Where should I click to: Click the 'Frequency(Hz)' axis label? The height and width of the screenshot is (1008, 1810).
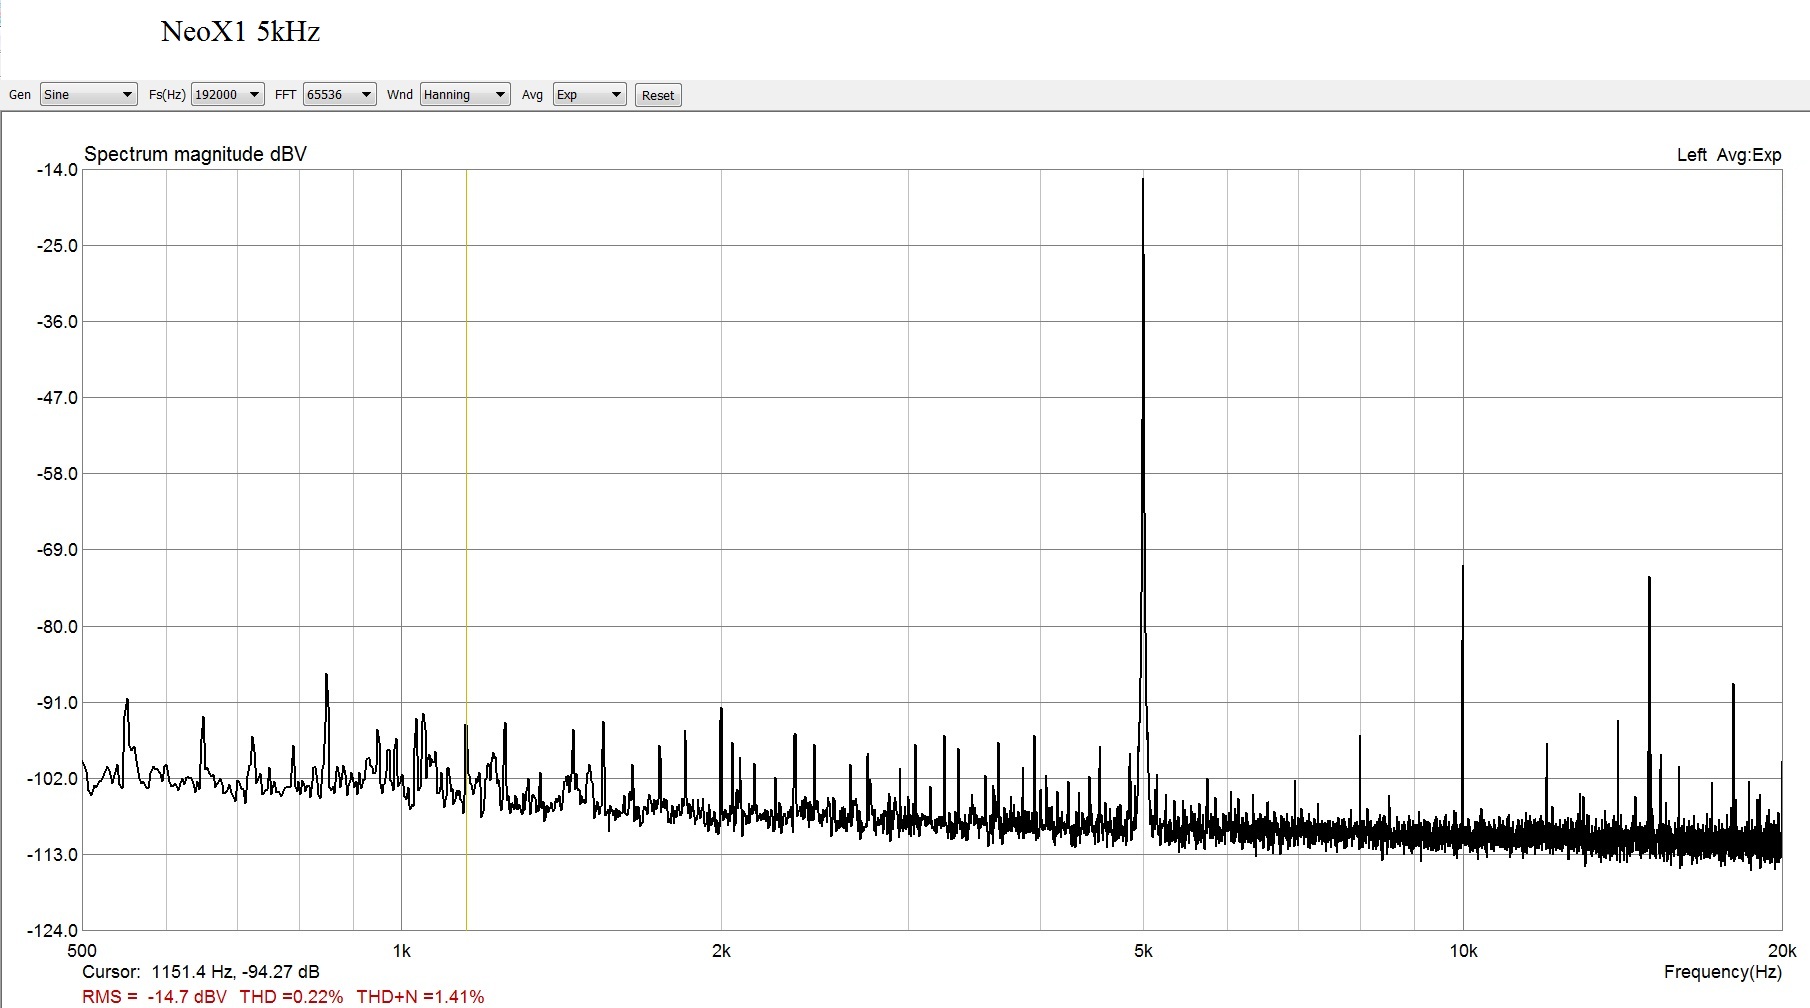[1723, 972]
